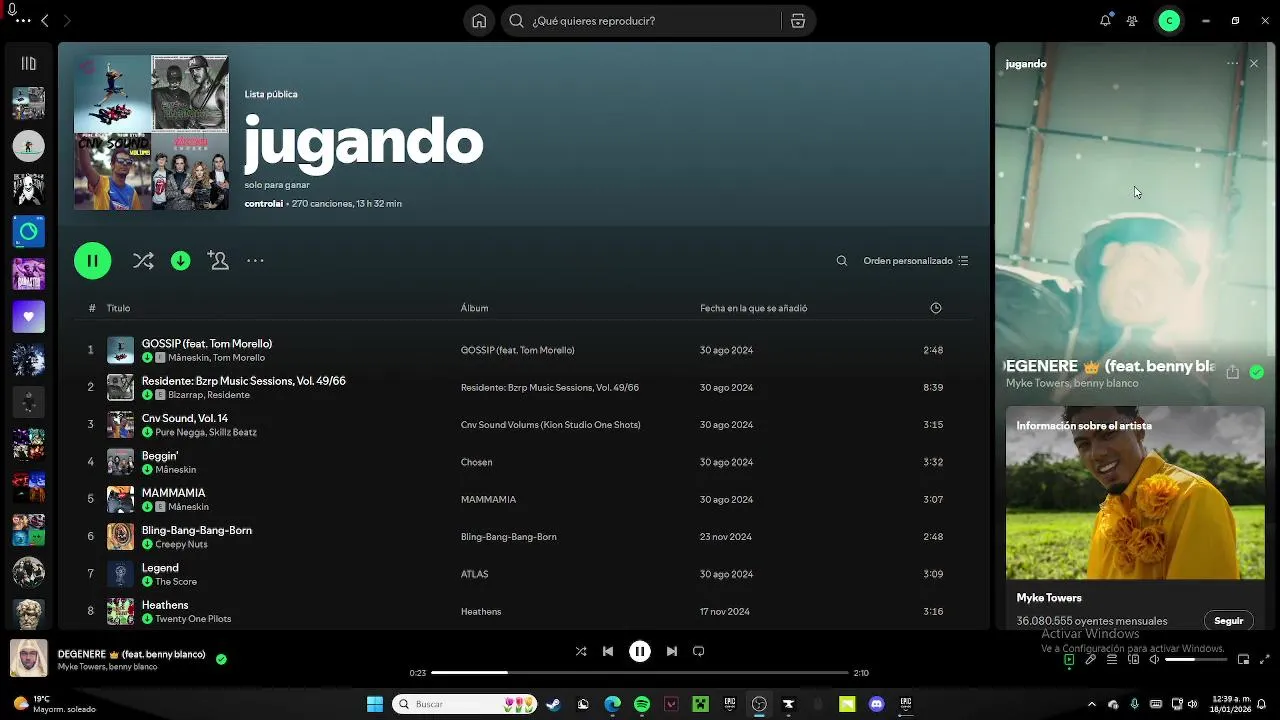Mute the Spotify volume speaker

click(x=1154, y=660)
